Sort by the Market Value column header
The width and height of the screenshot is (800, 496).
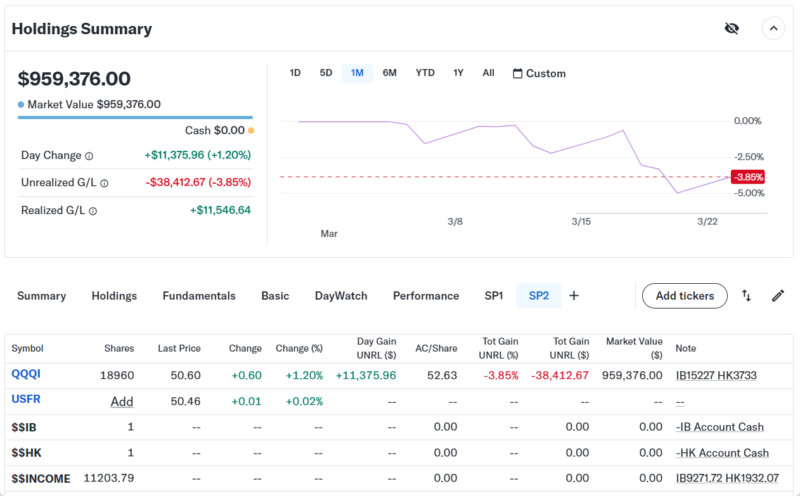click(x=635, y=348)
